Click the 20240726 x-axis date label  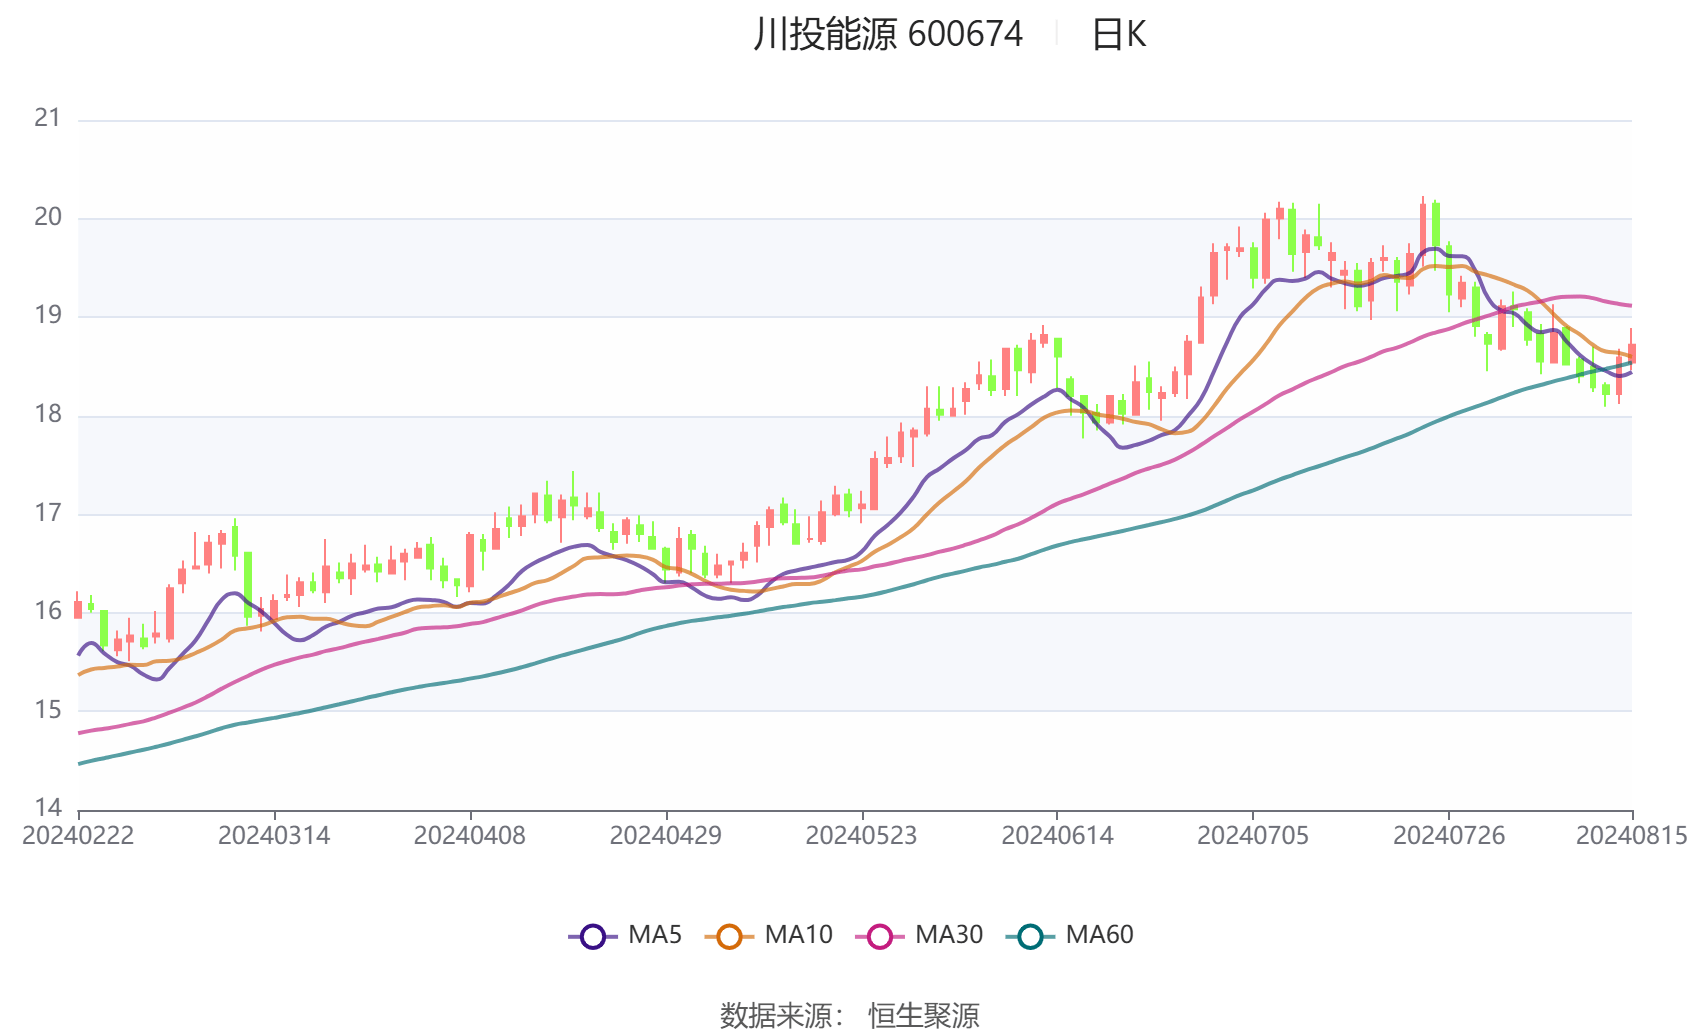pos(1449,836)
